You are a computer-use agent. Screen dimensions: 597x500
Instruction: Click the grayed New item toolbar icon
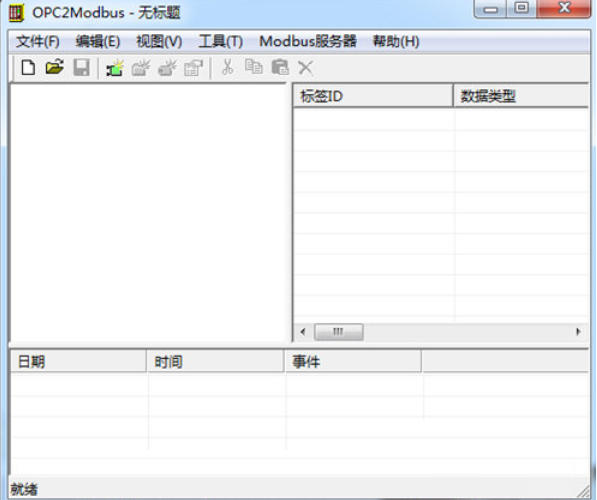167,68
